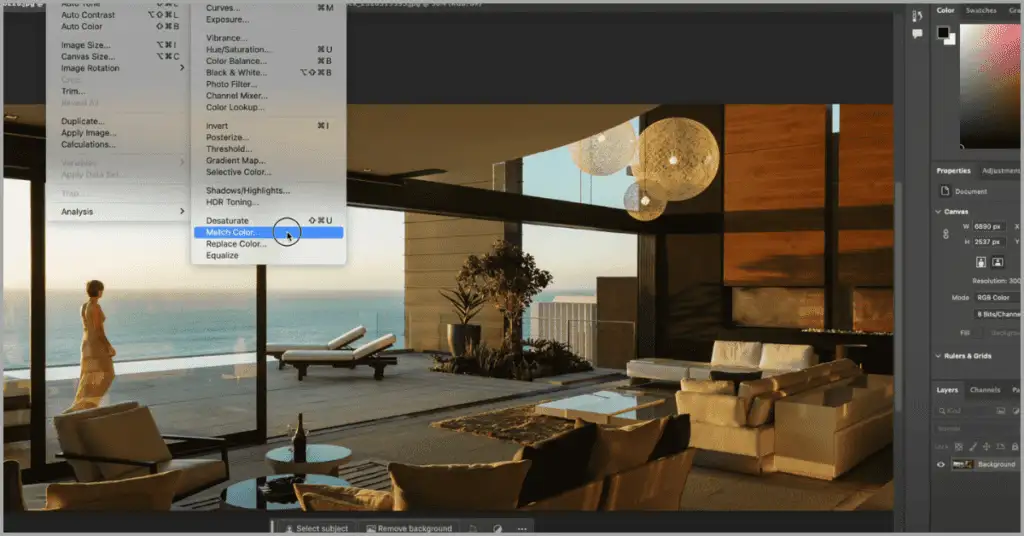Open the 8 Bits/Channel dropdown
Viewport: 1024px width, 536px height.
point(999,314)
